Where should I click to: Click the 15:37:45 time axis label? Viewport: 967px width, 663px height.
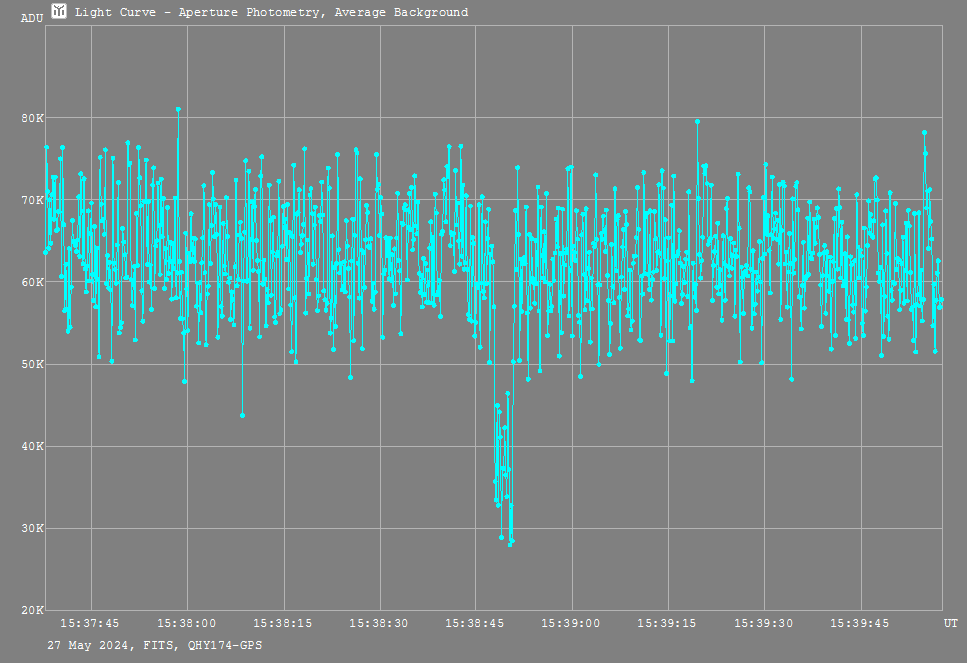[90, 624]
